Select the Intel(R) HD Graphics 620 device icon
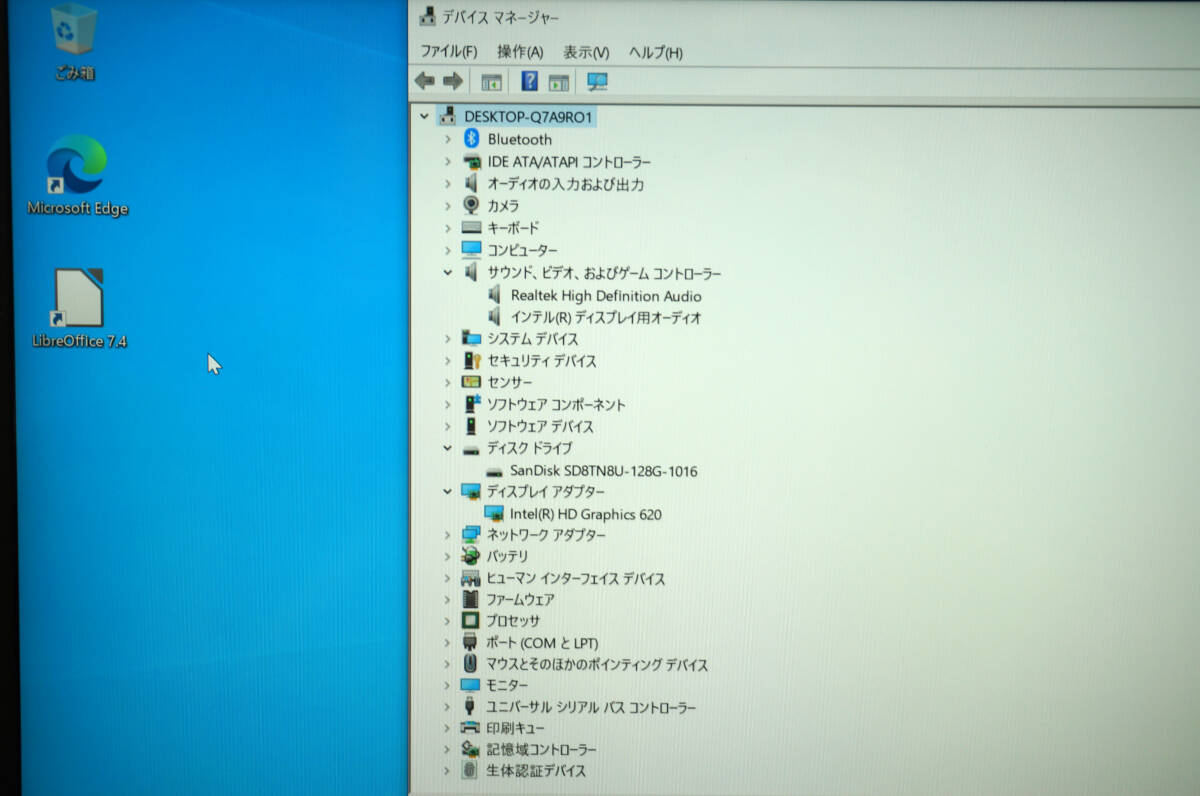 pos(494,514)
